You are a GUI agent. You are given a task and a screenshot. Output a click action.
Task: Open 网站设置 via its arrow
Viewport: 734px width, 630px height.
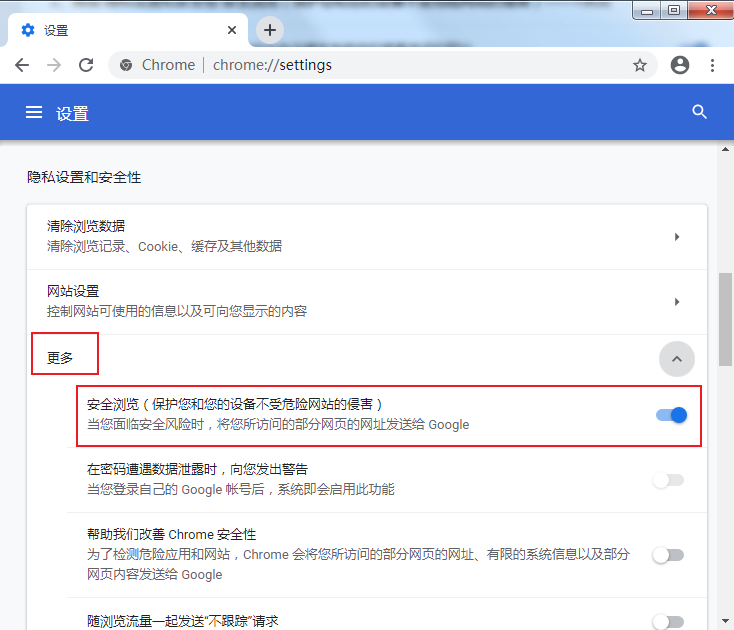point(677,302)
